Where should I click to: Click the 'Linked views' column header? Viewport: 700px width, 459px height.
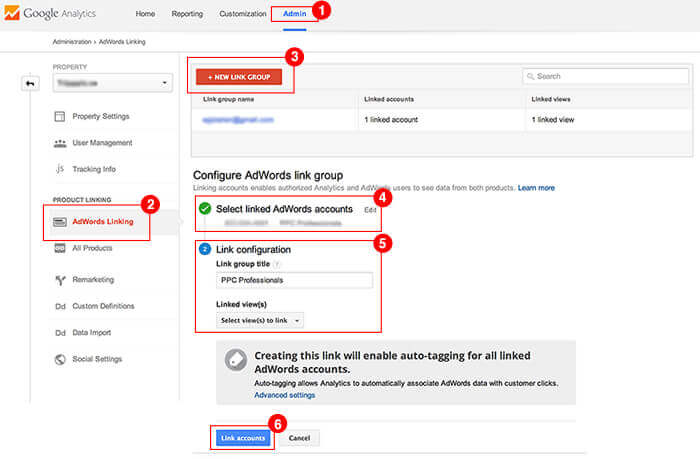coord(550,99)
